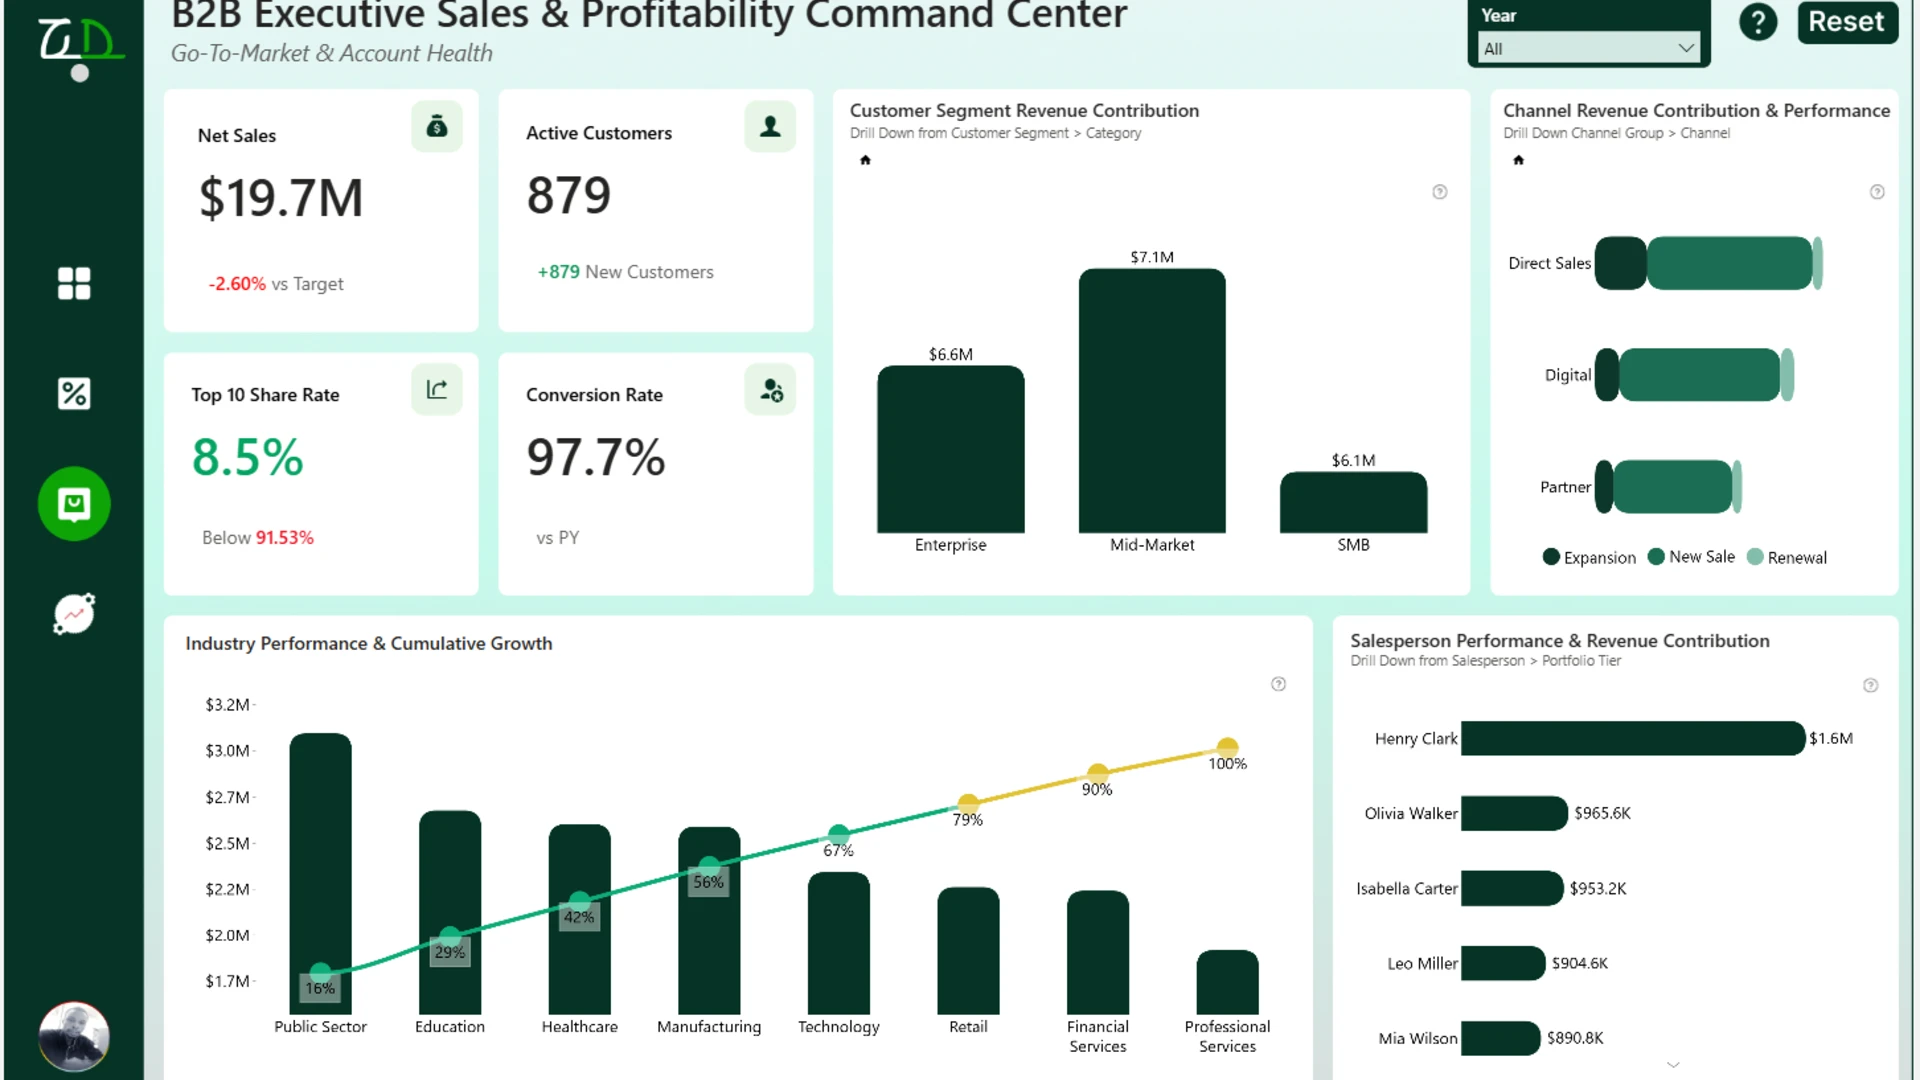Open the percent page icon in sidebar
The width and height of the screenshot is (1920, 1080).
point(74,394)
